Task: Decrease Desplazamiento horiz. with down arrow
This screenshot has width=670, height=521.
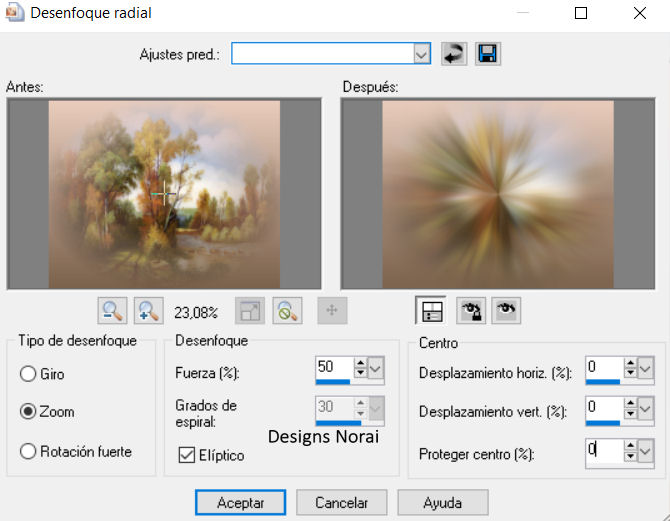Action: pyautogui.click(x=630, y=373)
